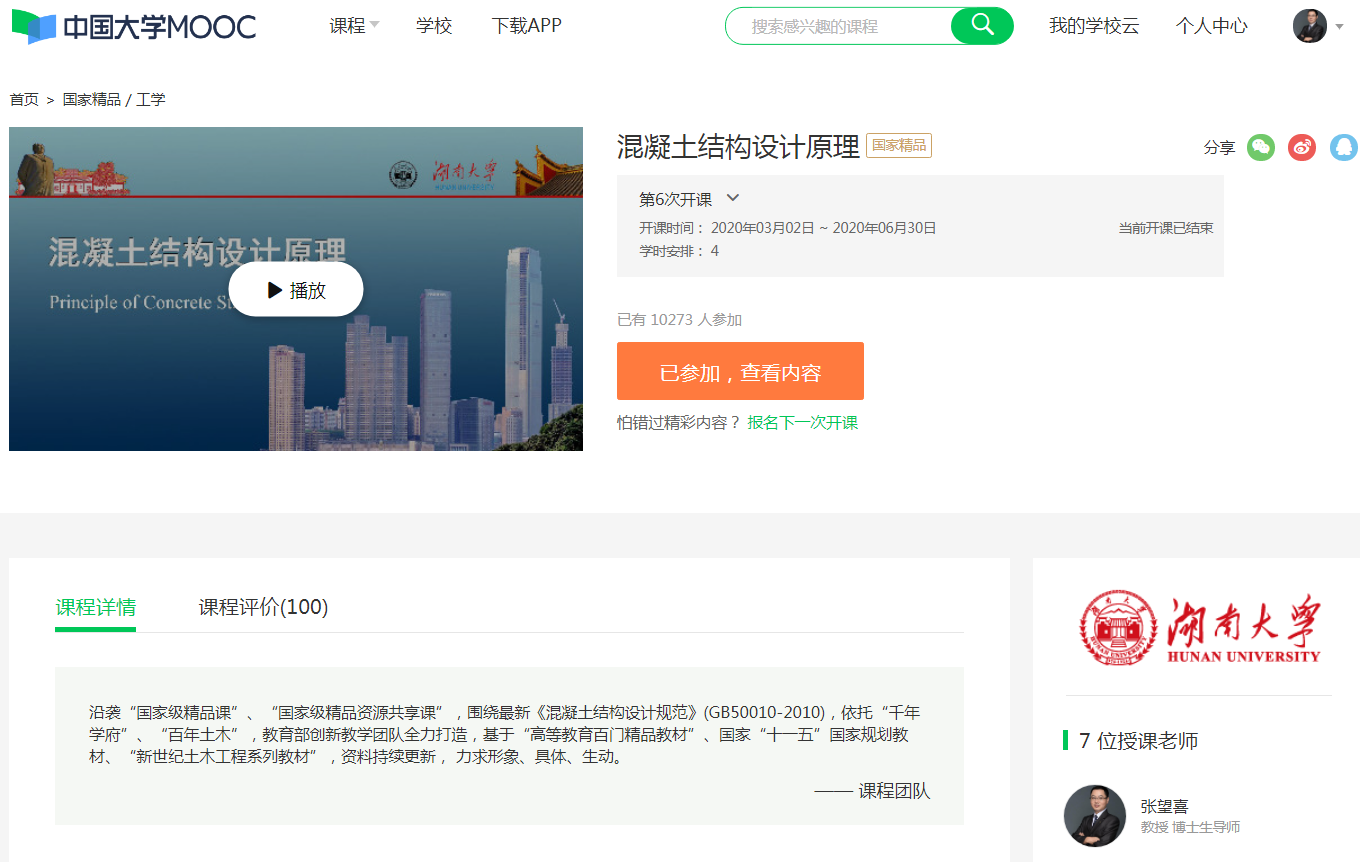The height and width of the screenshot is (862, 1360).
Task: Open the 学校 menu item
Action: click(434, 26)
